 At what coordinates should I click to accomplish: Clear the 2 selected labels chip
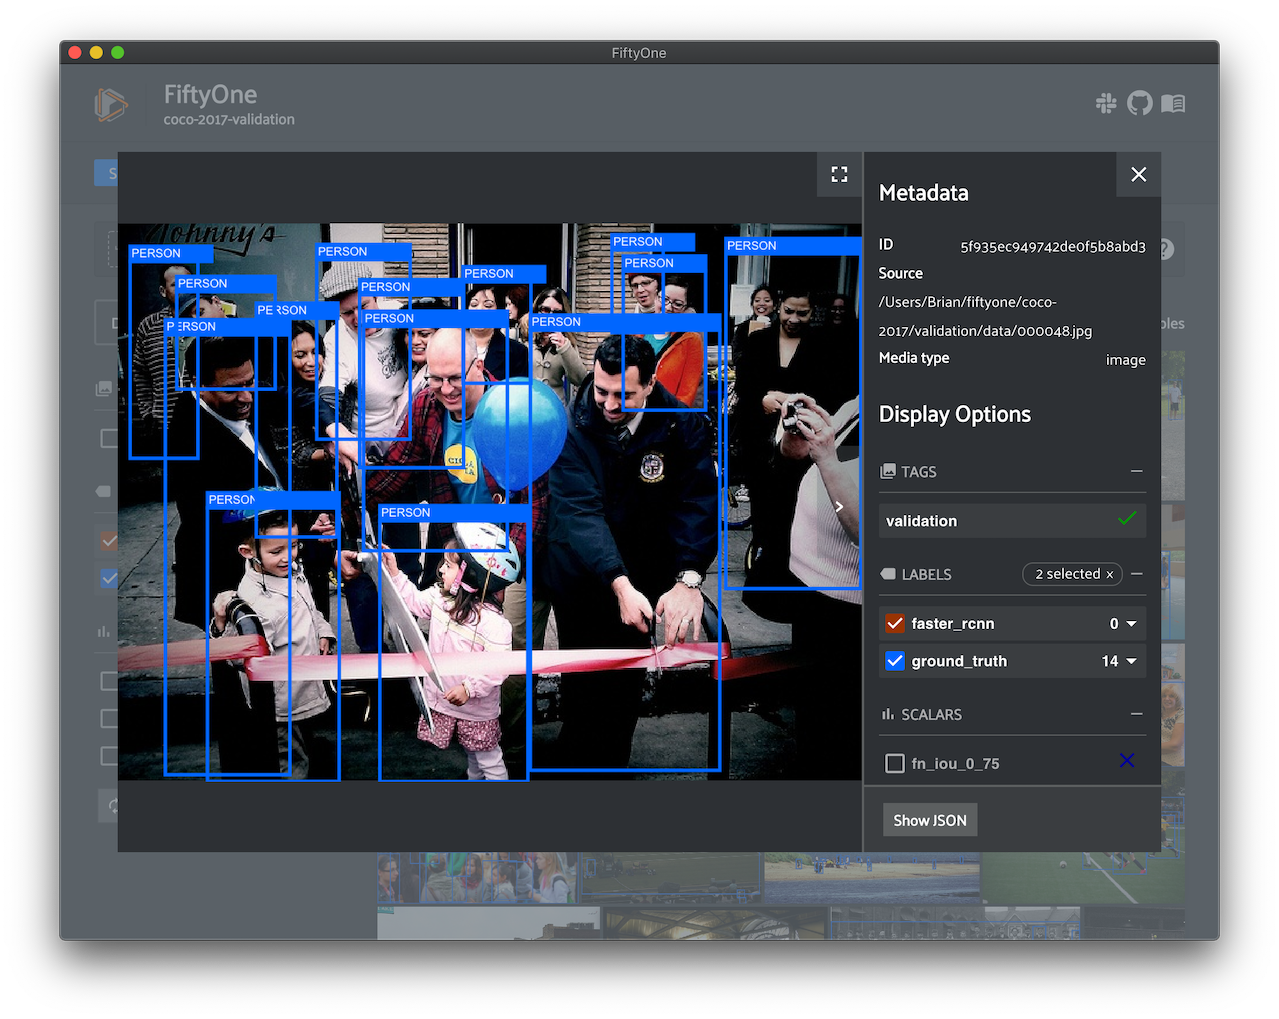pyautogui.click(x=1109, y=573)
